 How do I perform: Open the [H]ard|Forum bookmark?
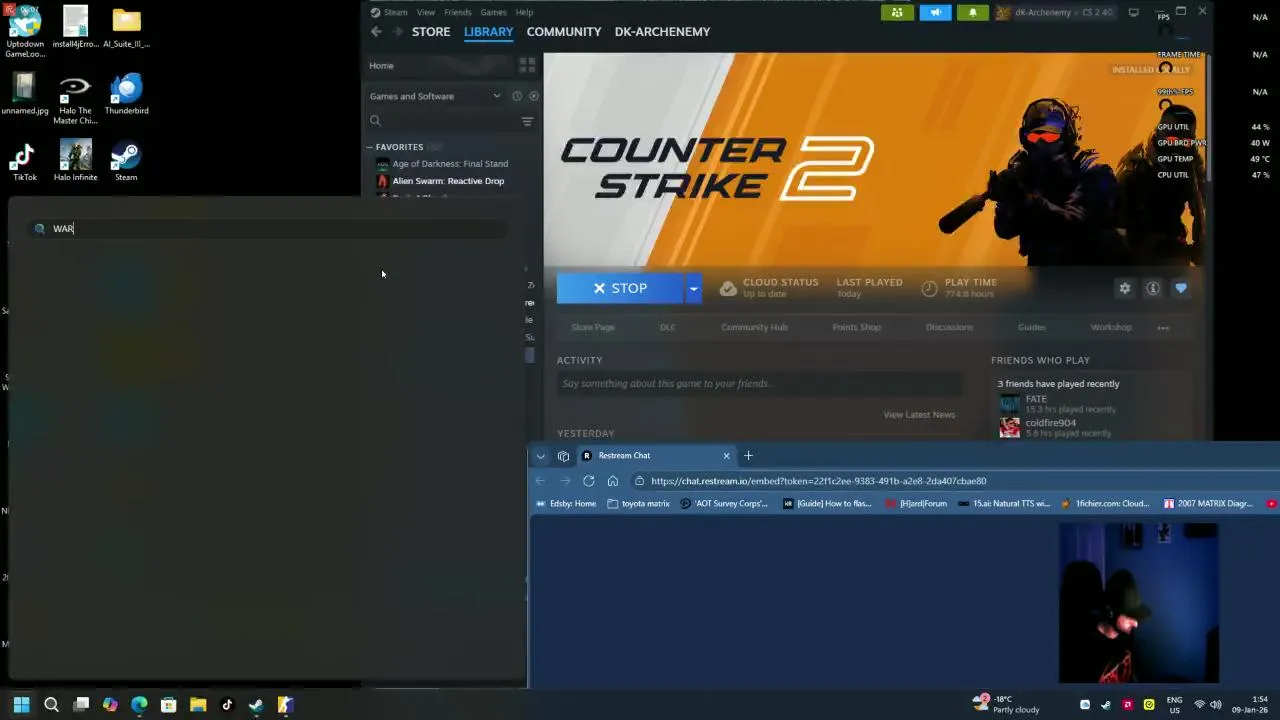916,504
